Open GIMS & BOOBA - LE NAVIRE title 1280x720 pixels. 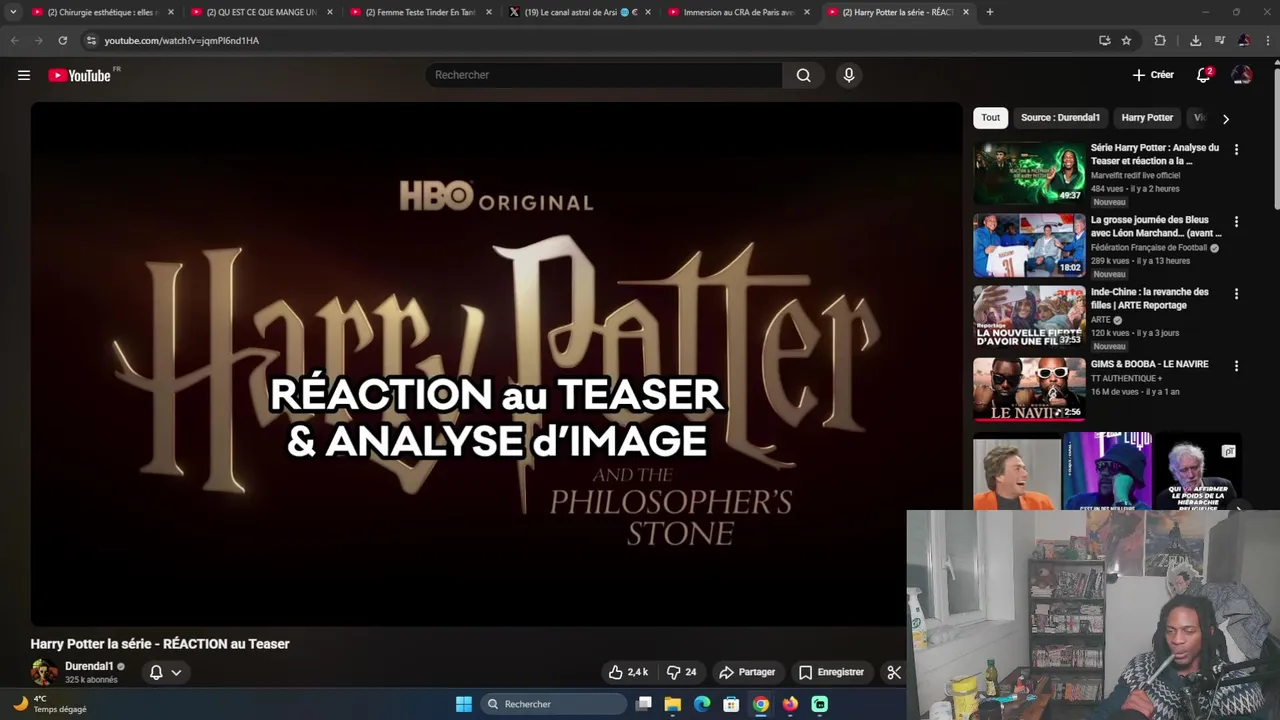tap(1150, 364)
